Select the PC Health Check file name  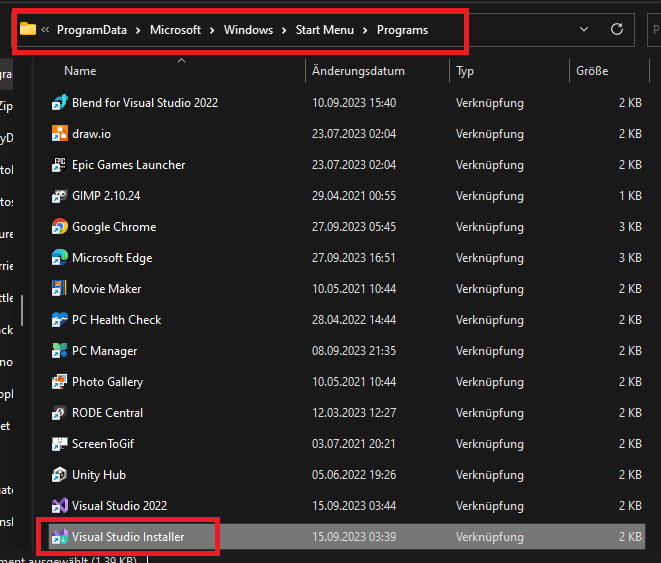[116, 320]
